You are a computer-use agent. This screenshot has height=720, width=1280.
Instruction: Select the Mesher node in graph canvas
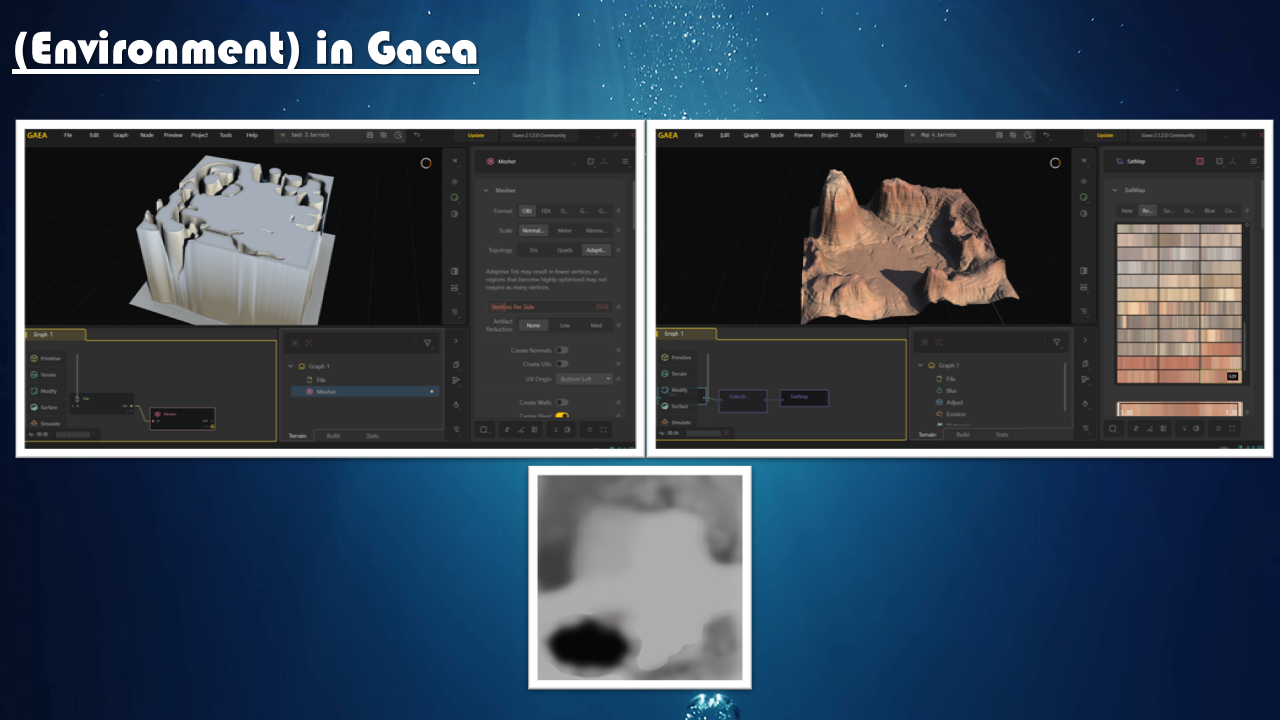[182, 418]
